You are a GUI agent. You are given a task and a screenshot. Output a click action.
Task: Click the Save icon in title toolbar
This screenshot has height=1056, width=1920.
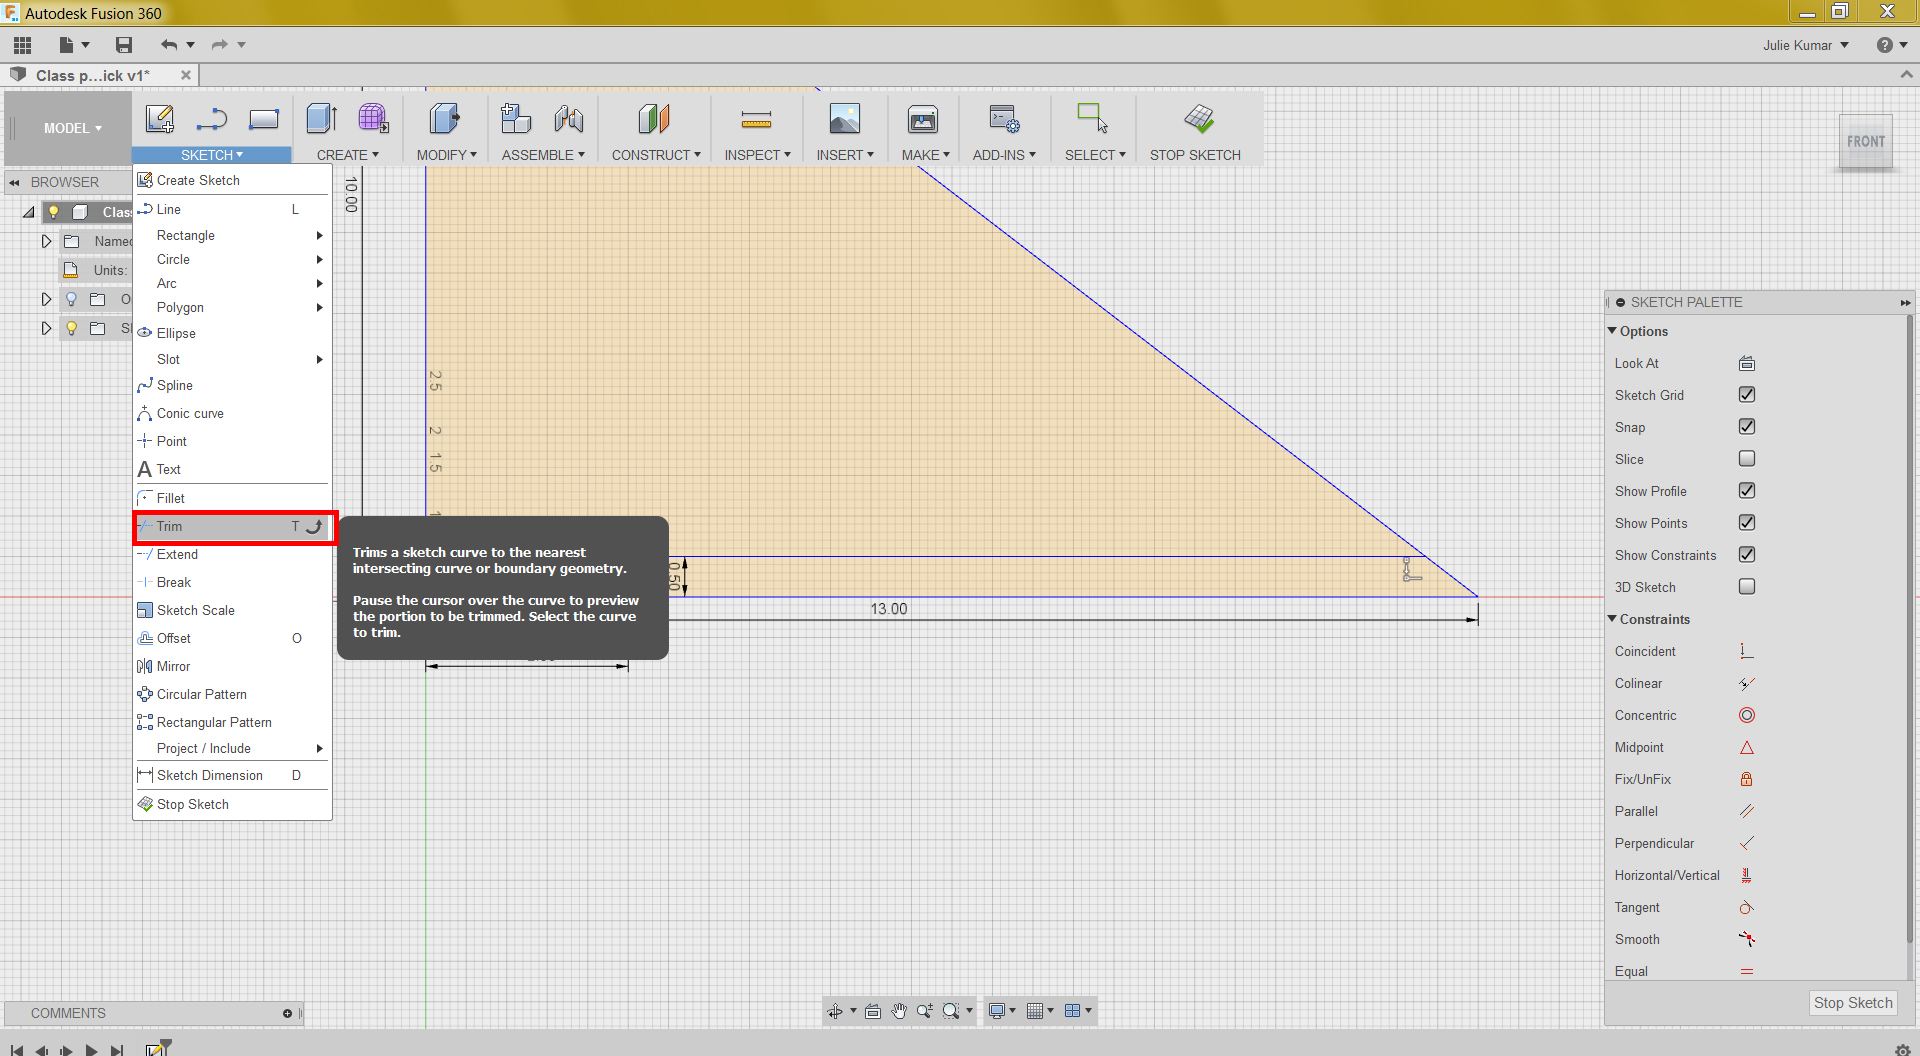[124, 45]
